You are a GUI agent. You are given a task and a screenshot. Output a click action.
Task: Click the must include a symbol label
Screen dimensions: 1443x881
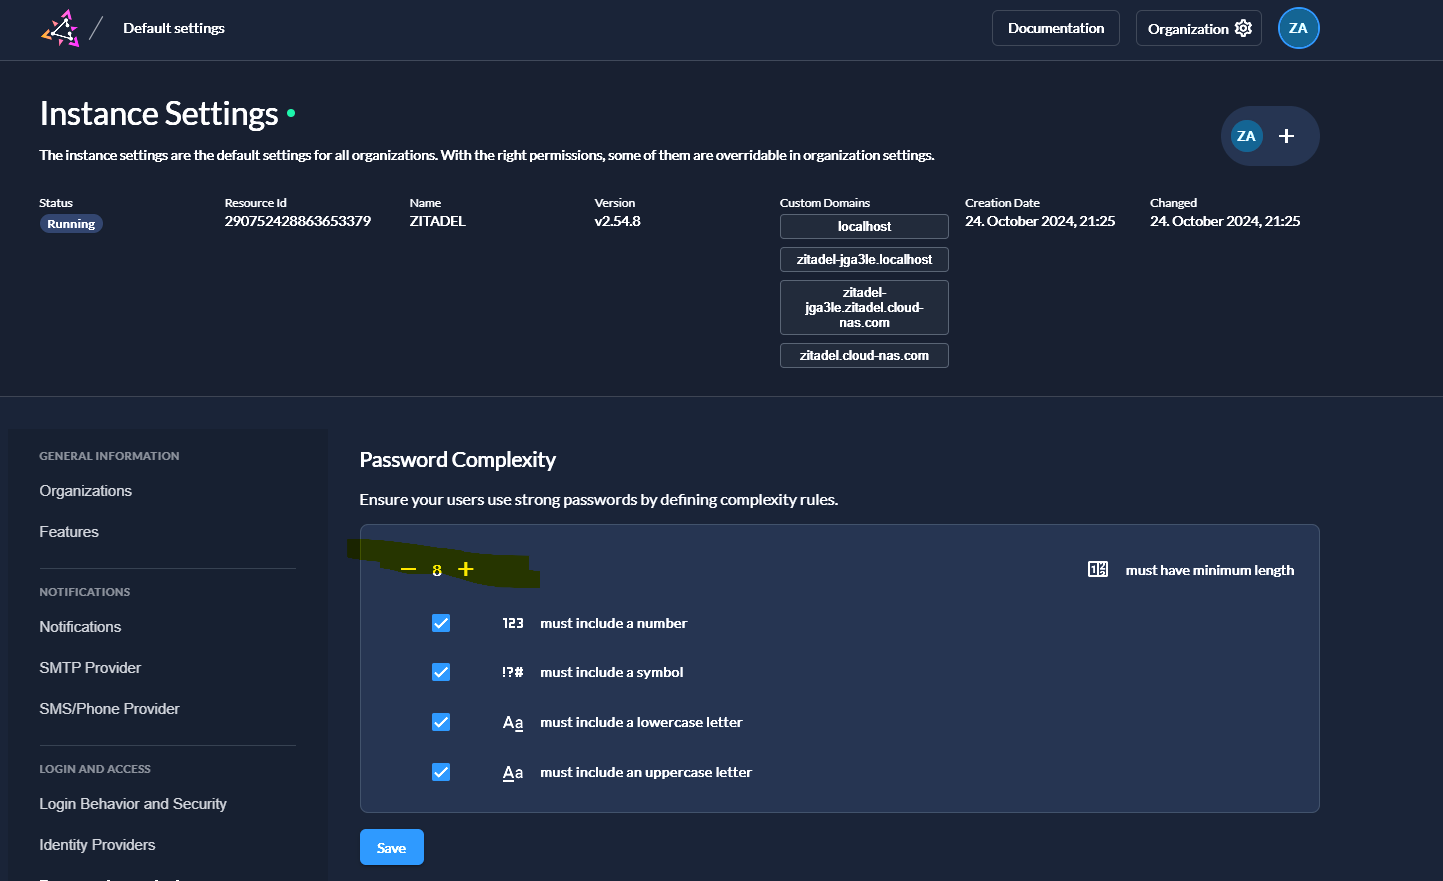click(612, 672)
